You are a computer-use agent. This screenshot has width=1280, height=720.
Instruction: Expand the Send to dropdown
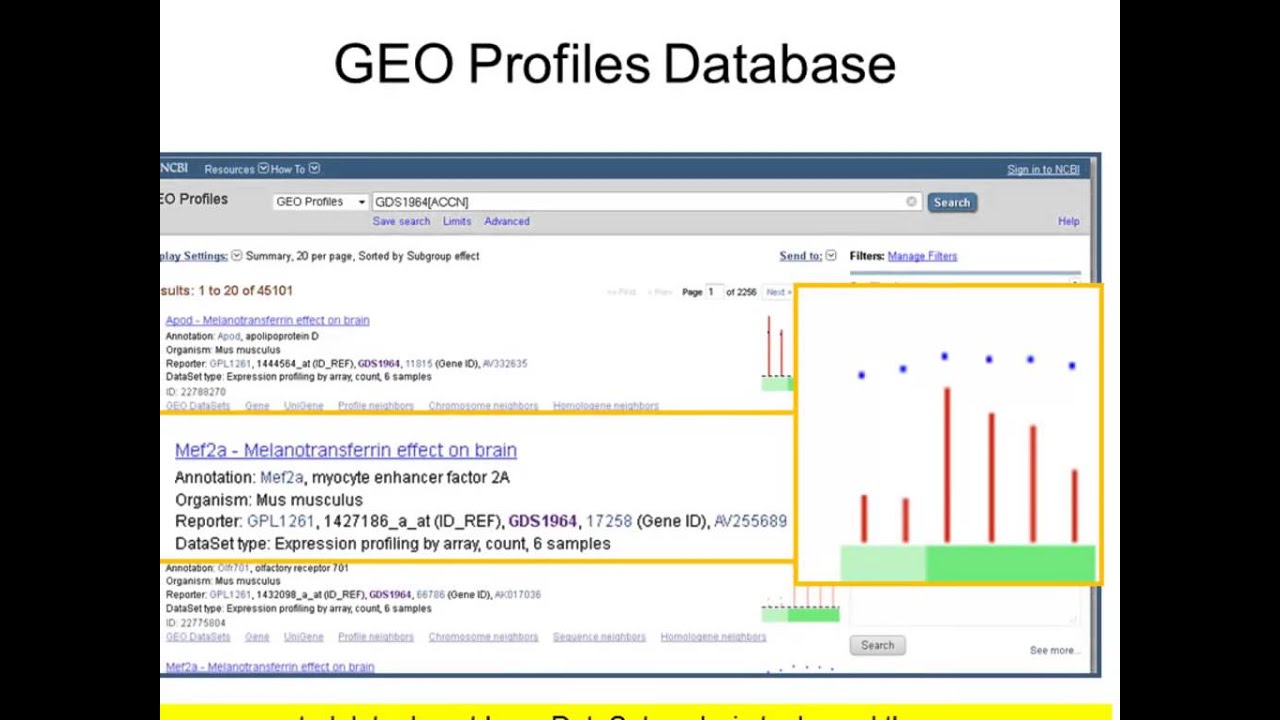[808, 256]
